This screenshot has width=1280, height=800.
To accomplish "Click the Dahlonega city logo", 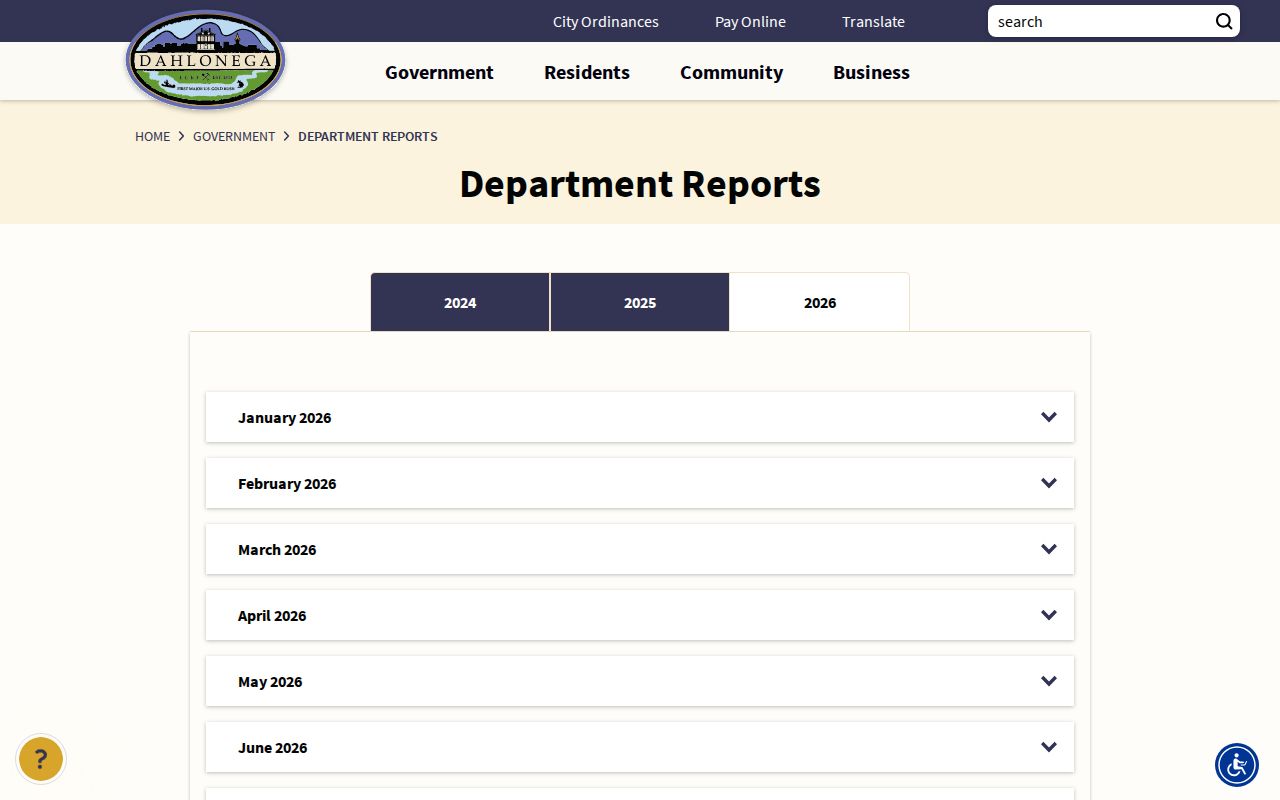I will (x=206, y=60).
